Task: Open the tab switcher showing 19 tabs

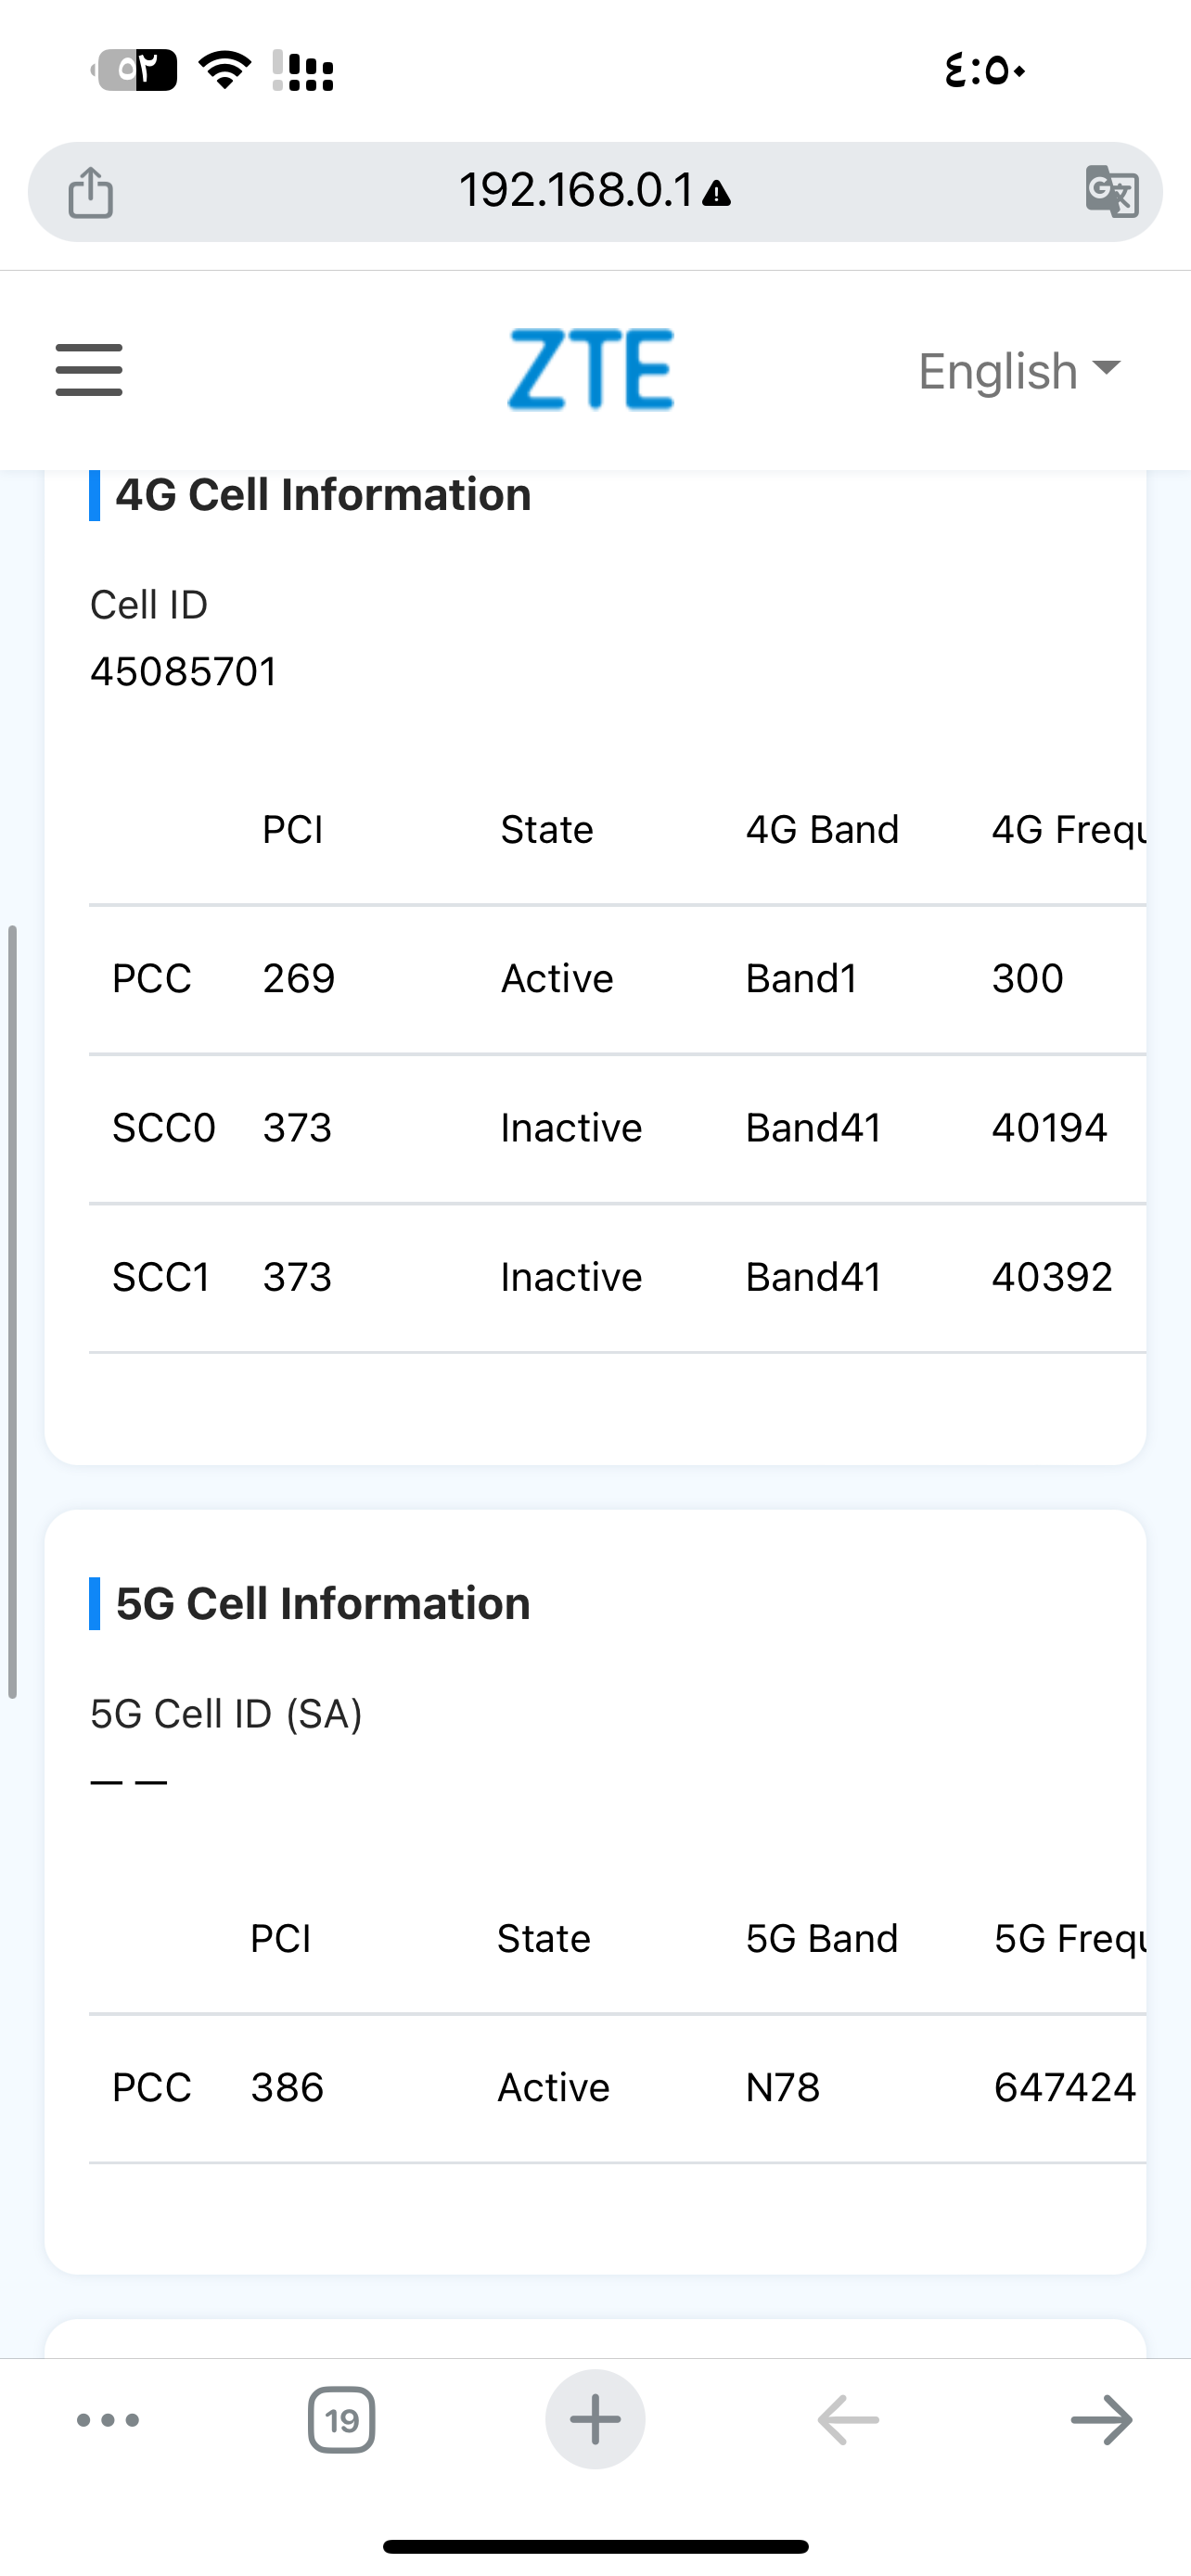Action: click(342, 2420)
